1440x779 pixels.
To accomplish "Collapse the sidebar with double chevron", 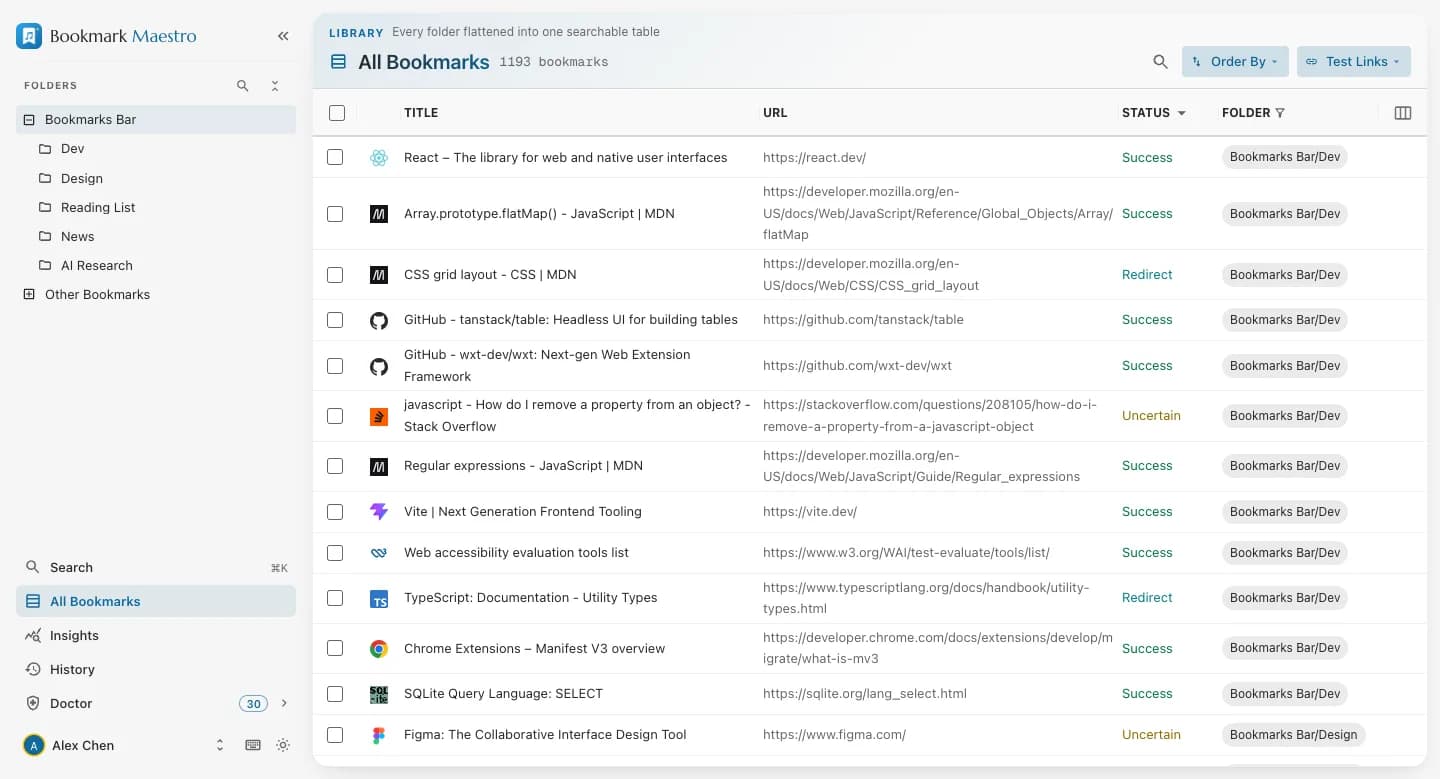I will click(283, 36).
